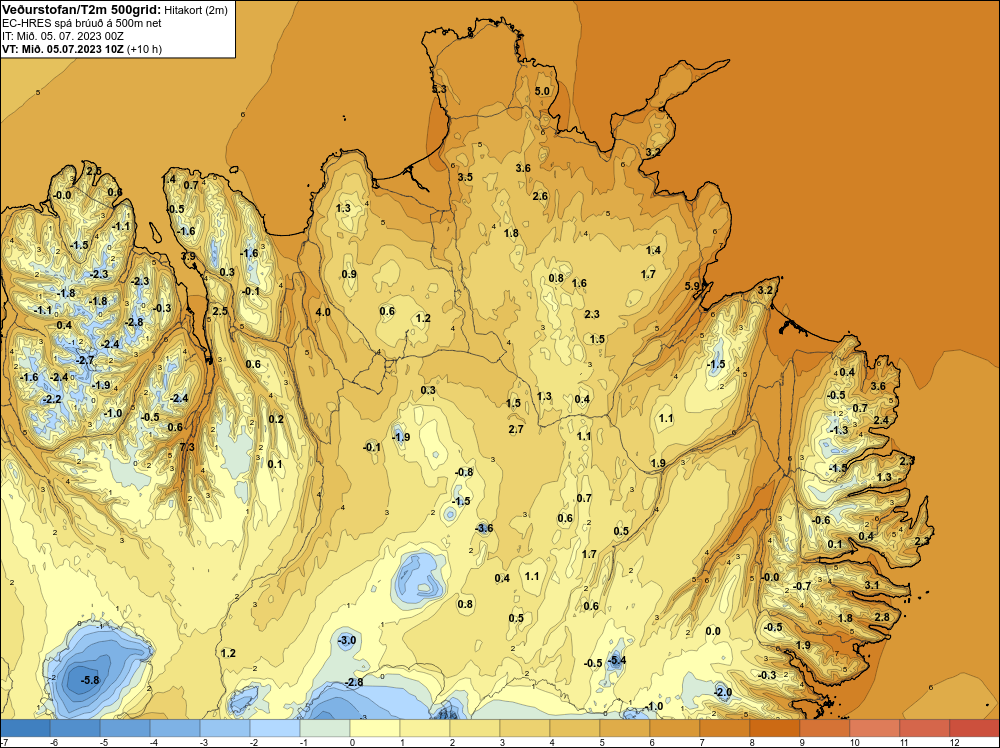This screenshot has height=748, width=1000.
Task: Click the '5.9' temperature value
Action: 692,286
